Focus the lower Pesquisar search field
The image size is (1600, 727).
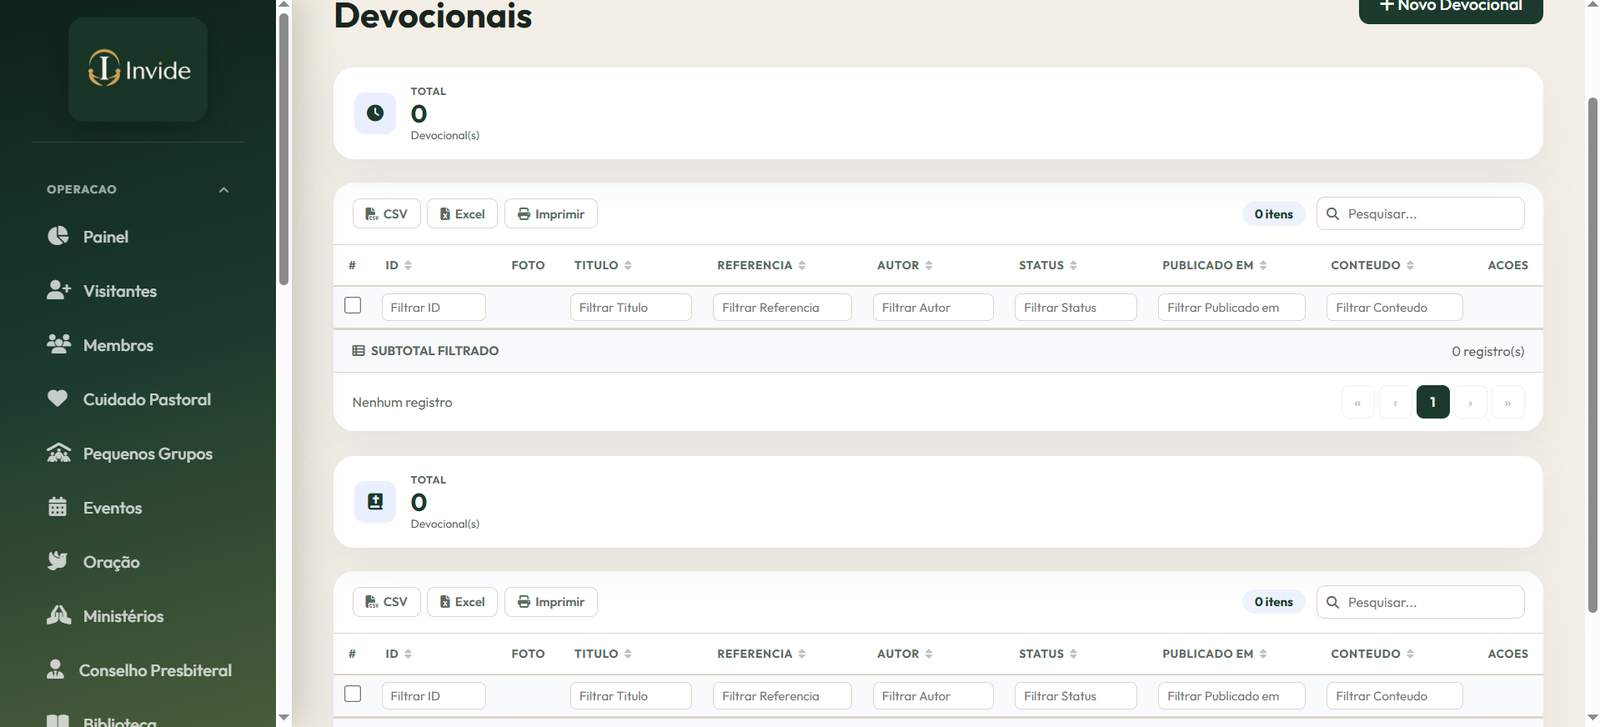(1420, 602)
